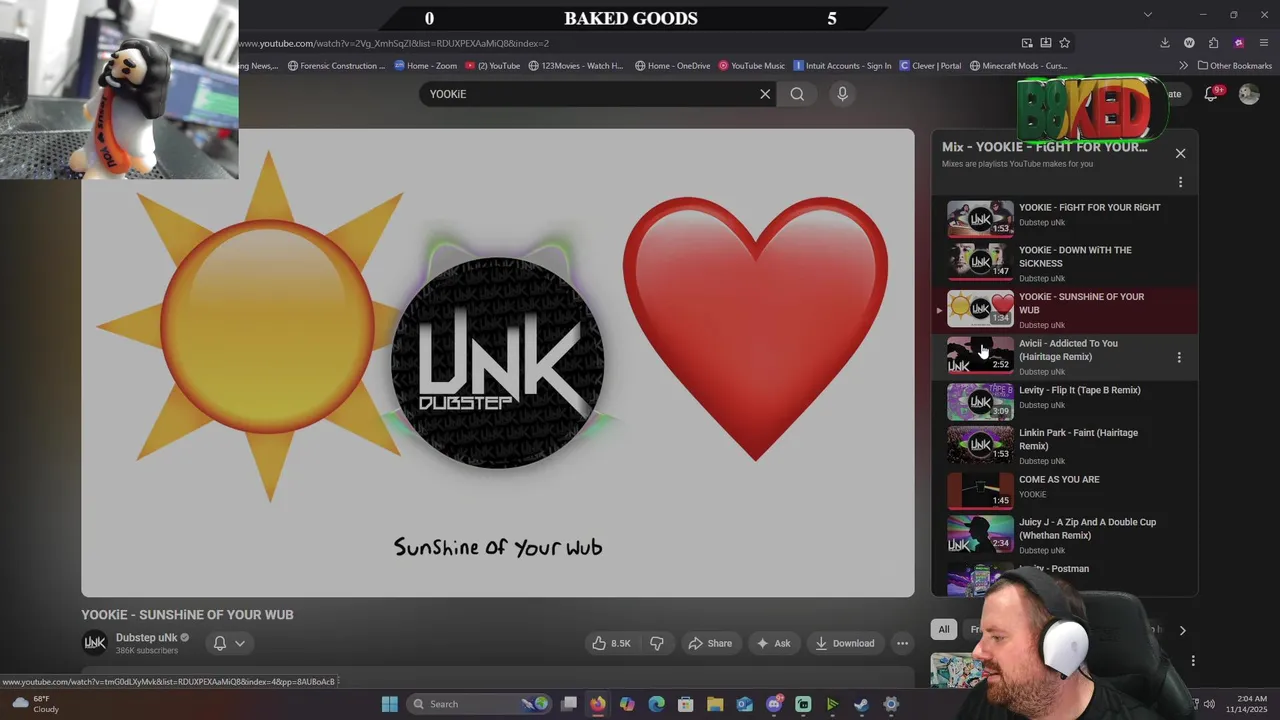Click the YouTube search magnifier button
The width and height of the screenshot is (1280, 720).
[797, 94]
